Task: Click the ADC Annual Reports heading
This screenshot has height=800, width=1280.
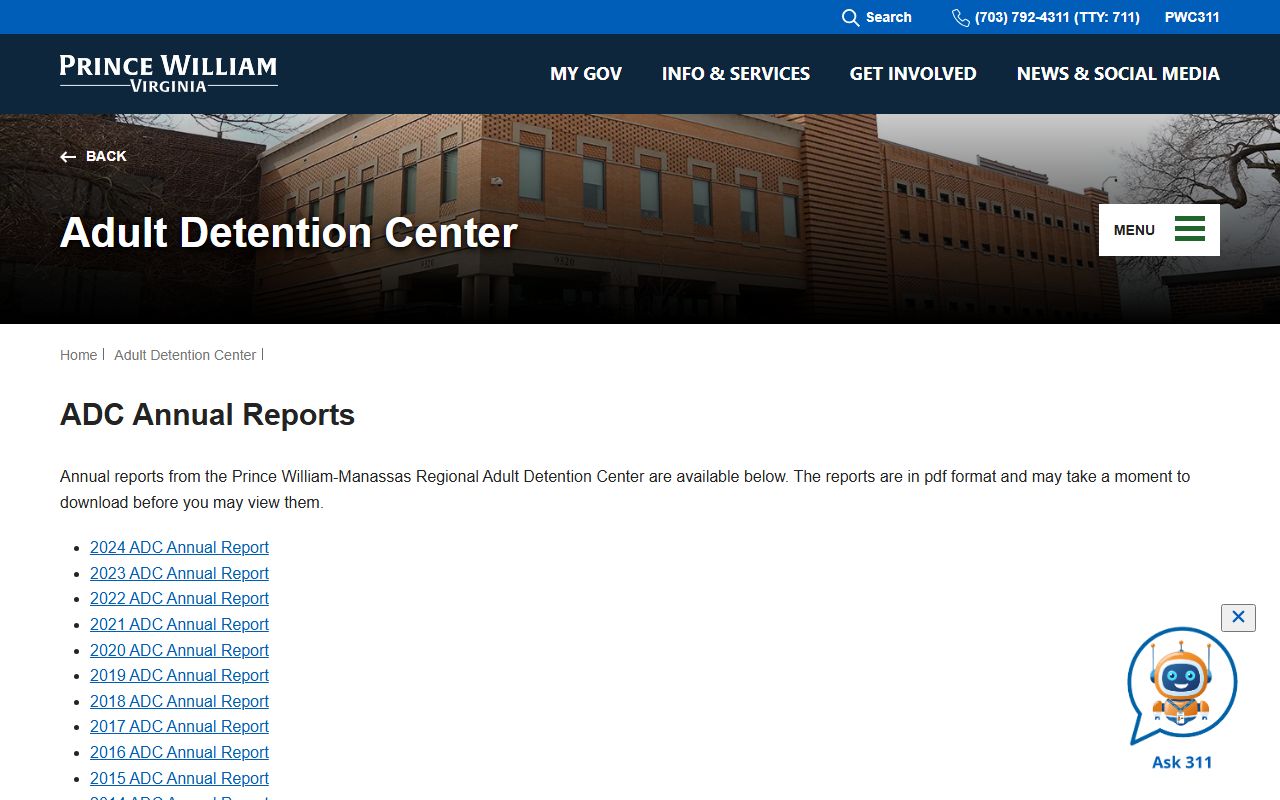Action: click(207, 415)
